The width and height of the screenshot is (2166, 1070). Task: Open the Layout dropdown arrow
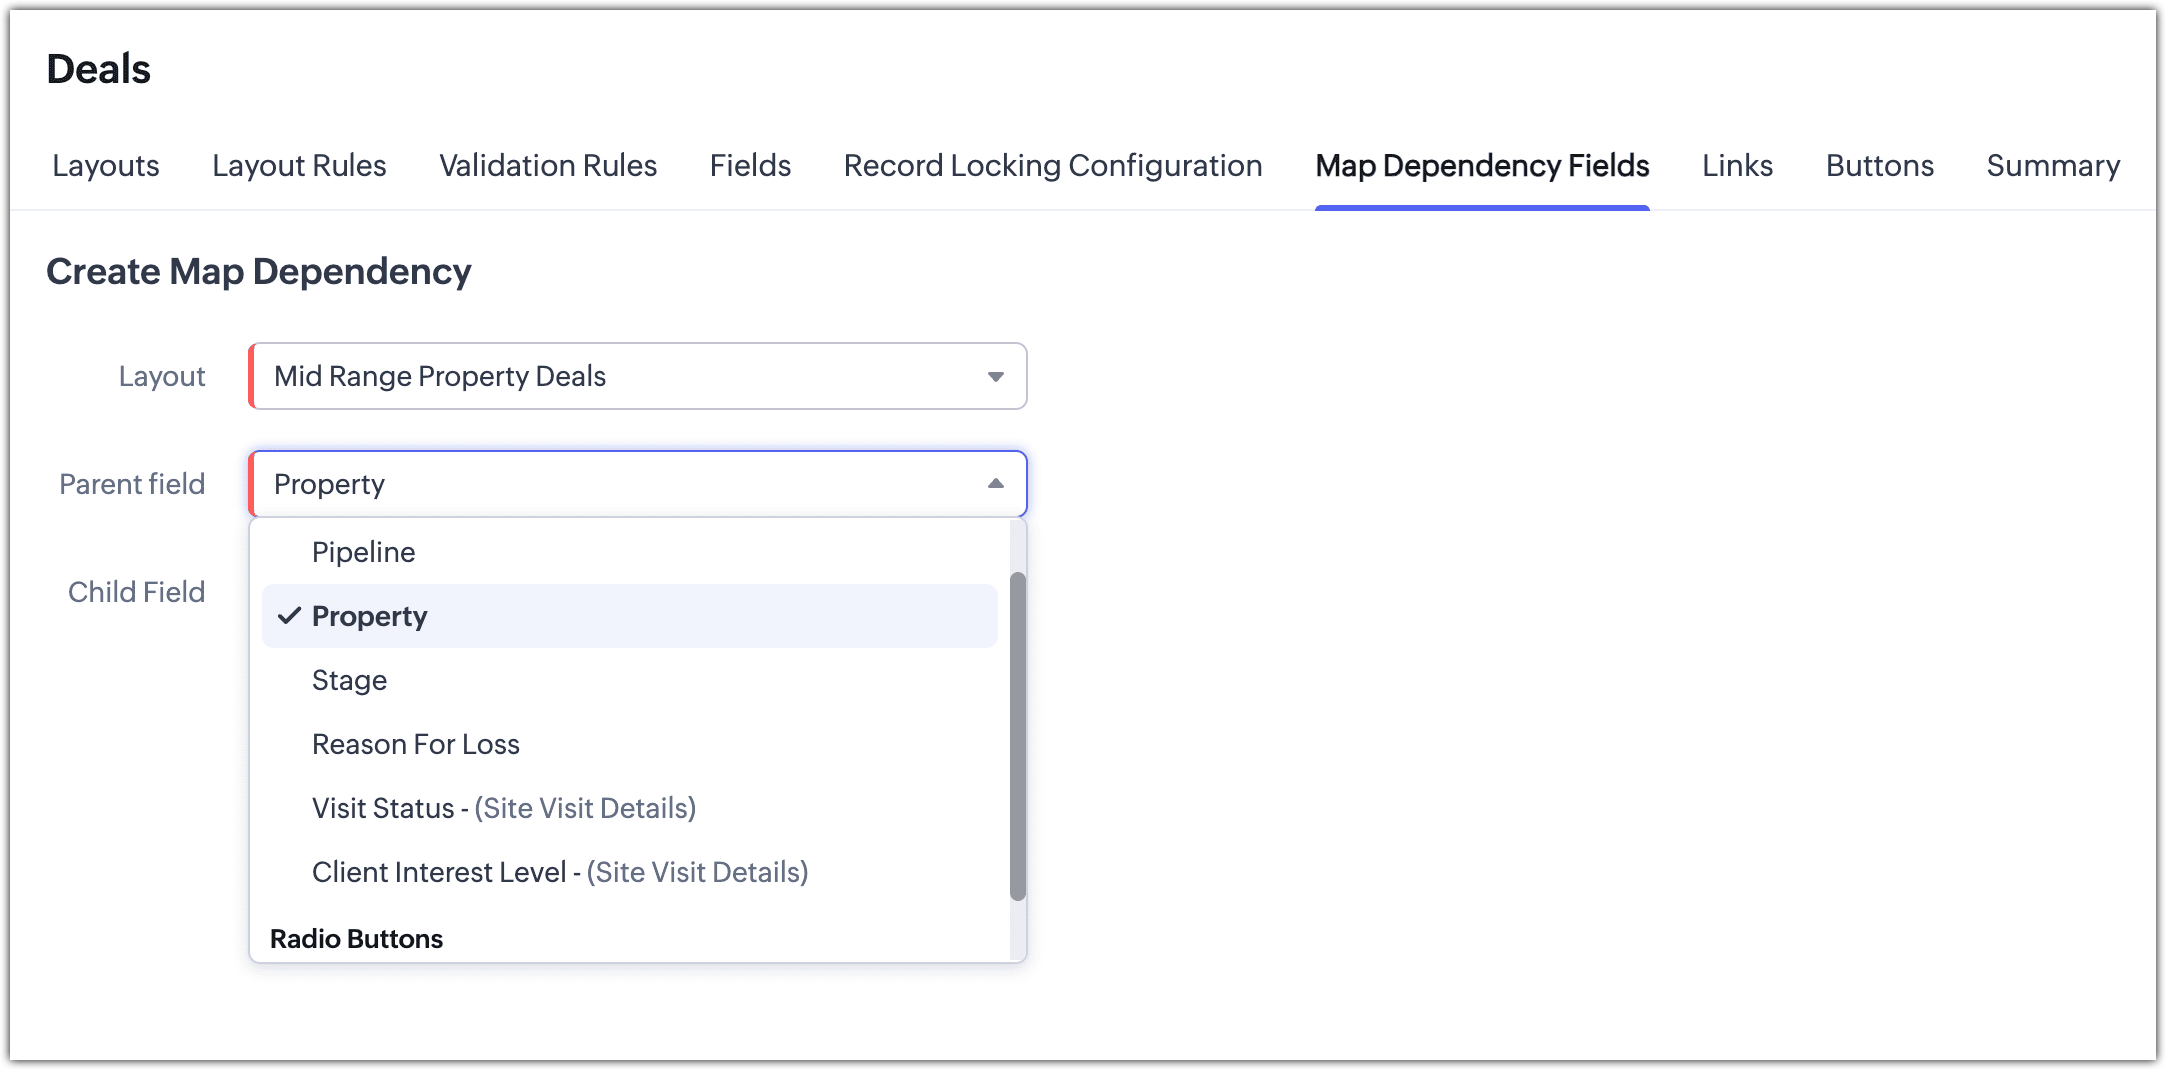[995, 377]
